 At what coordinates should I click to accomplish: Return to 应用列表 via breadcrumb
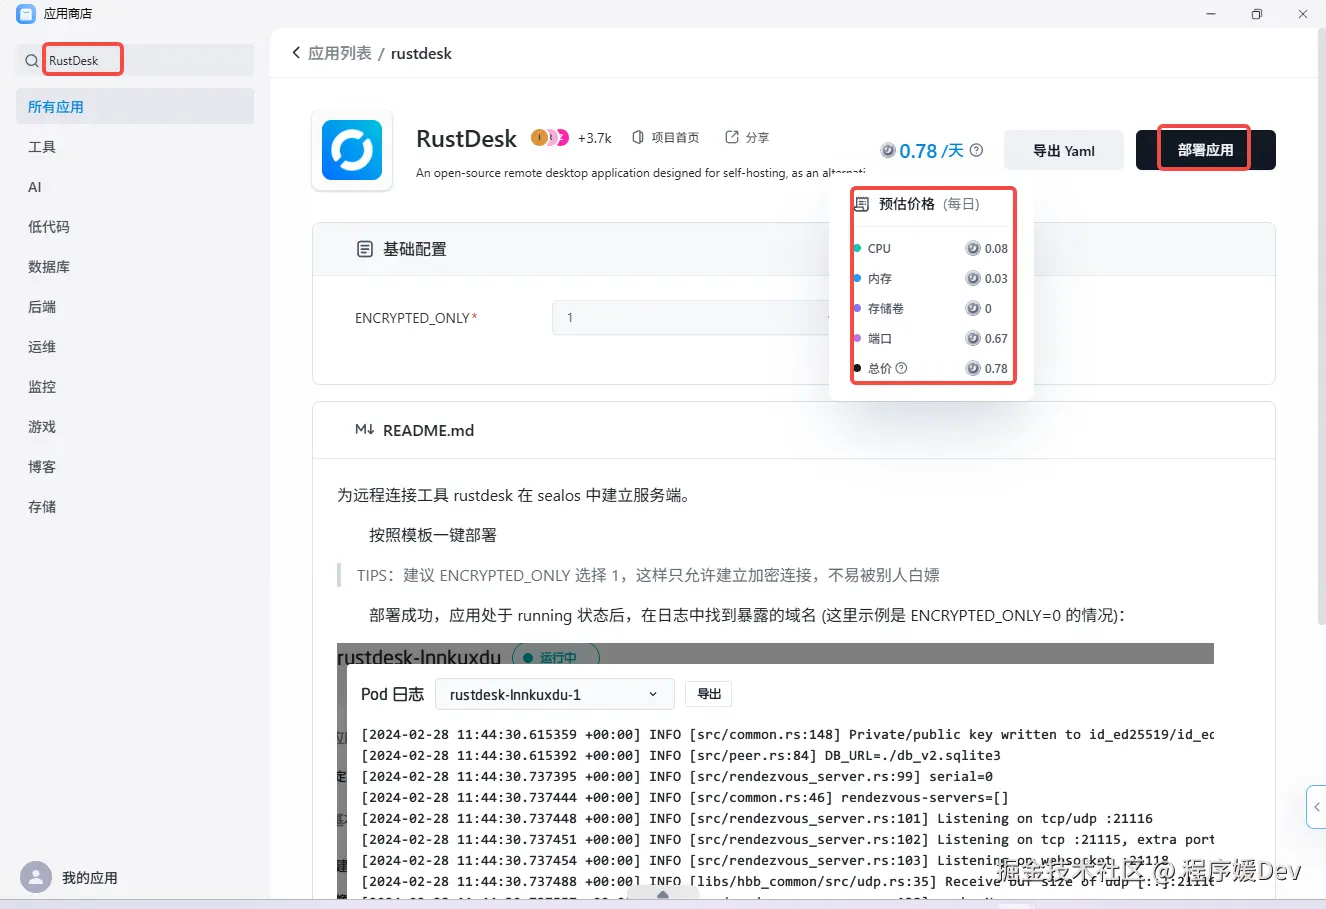tap(340, 53)
